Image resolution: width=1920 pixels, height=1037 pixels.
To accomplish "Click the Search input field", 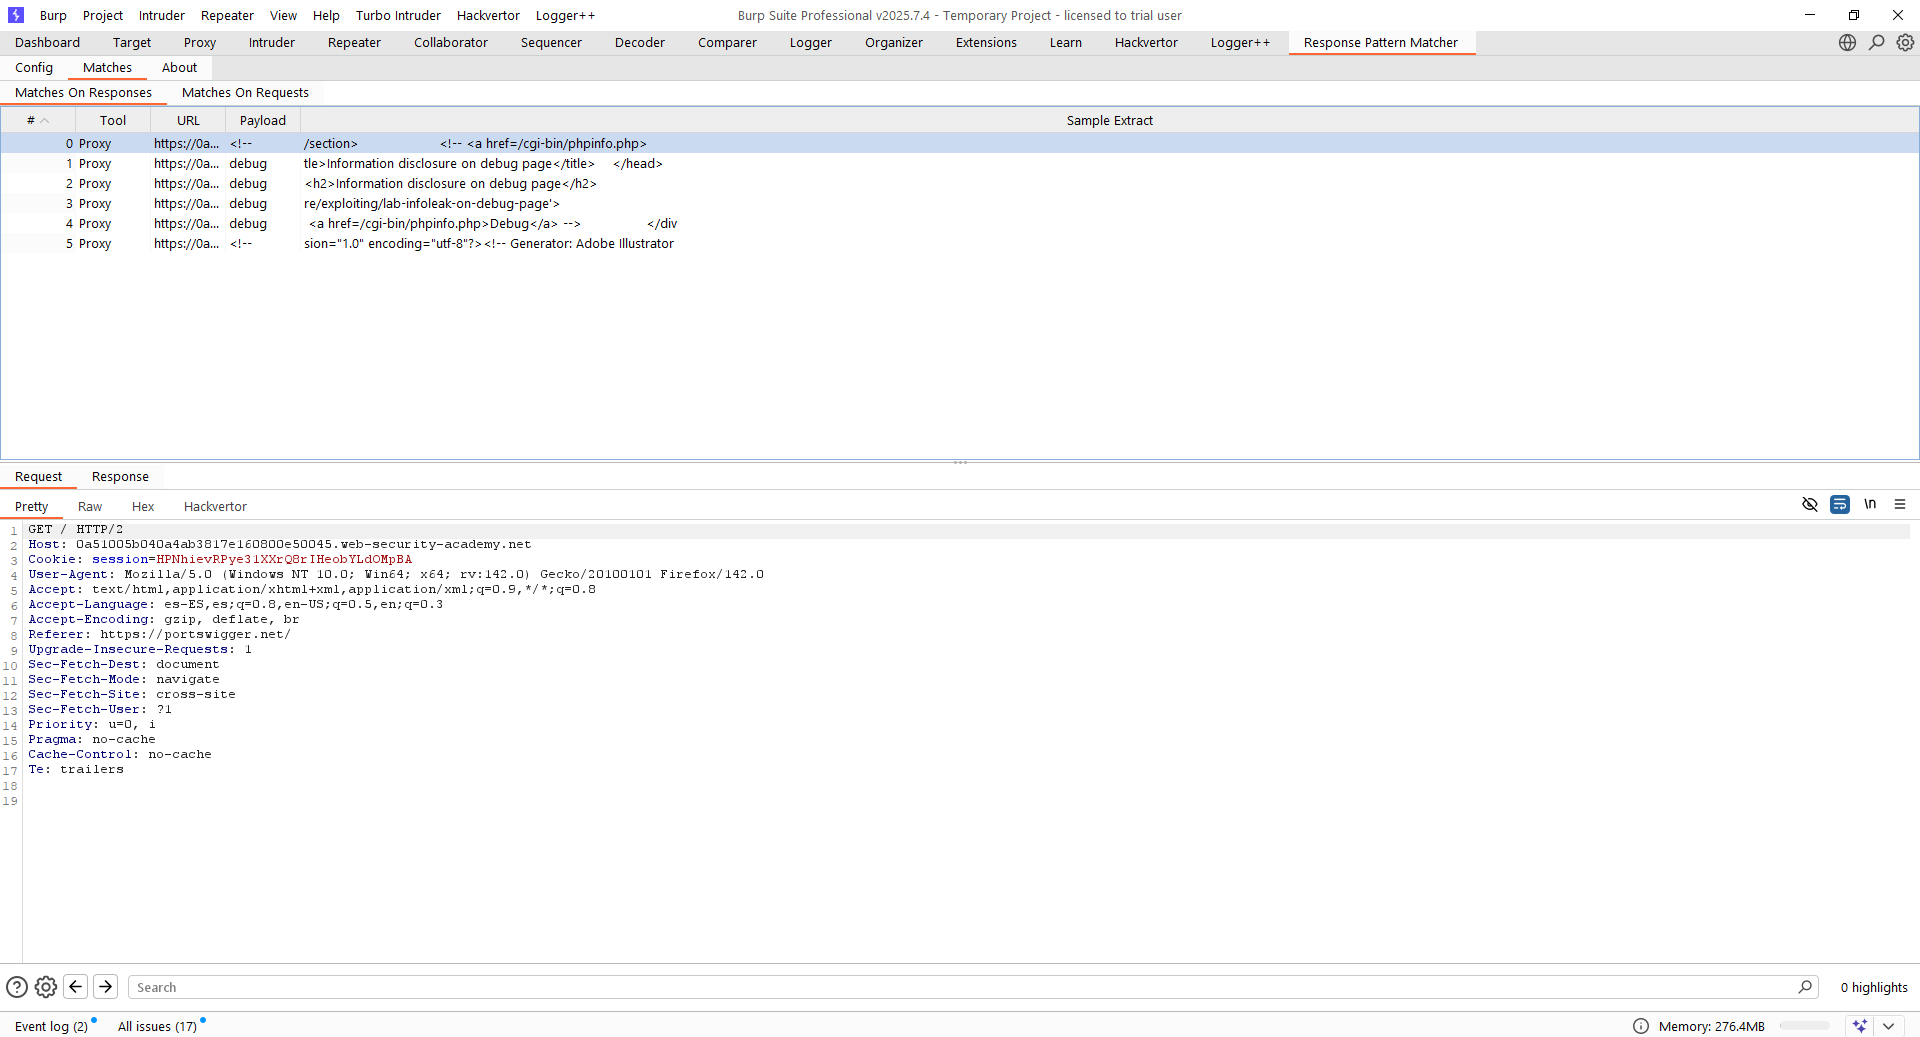I will (x=960, y=987).
